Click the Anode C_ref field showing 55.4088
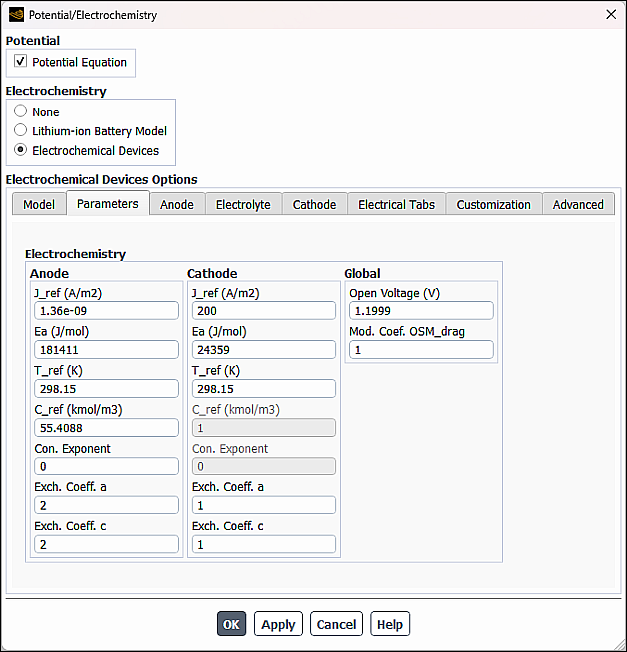The width and height of the screenshot is (627, 652). coord(106,428)
